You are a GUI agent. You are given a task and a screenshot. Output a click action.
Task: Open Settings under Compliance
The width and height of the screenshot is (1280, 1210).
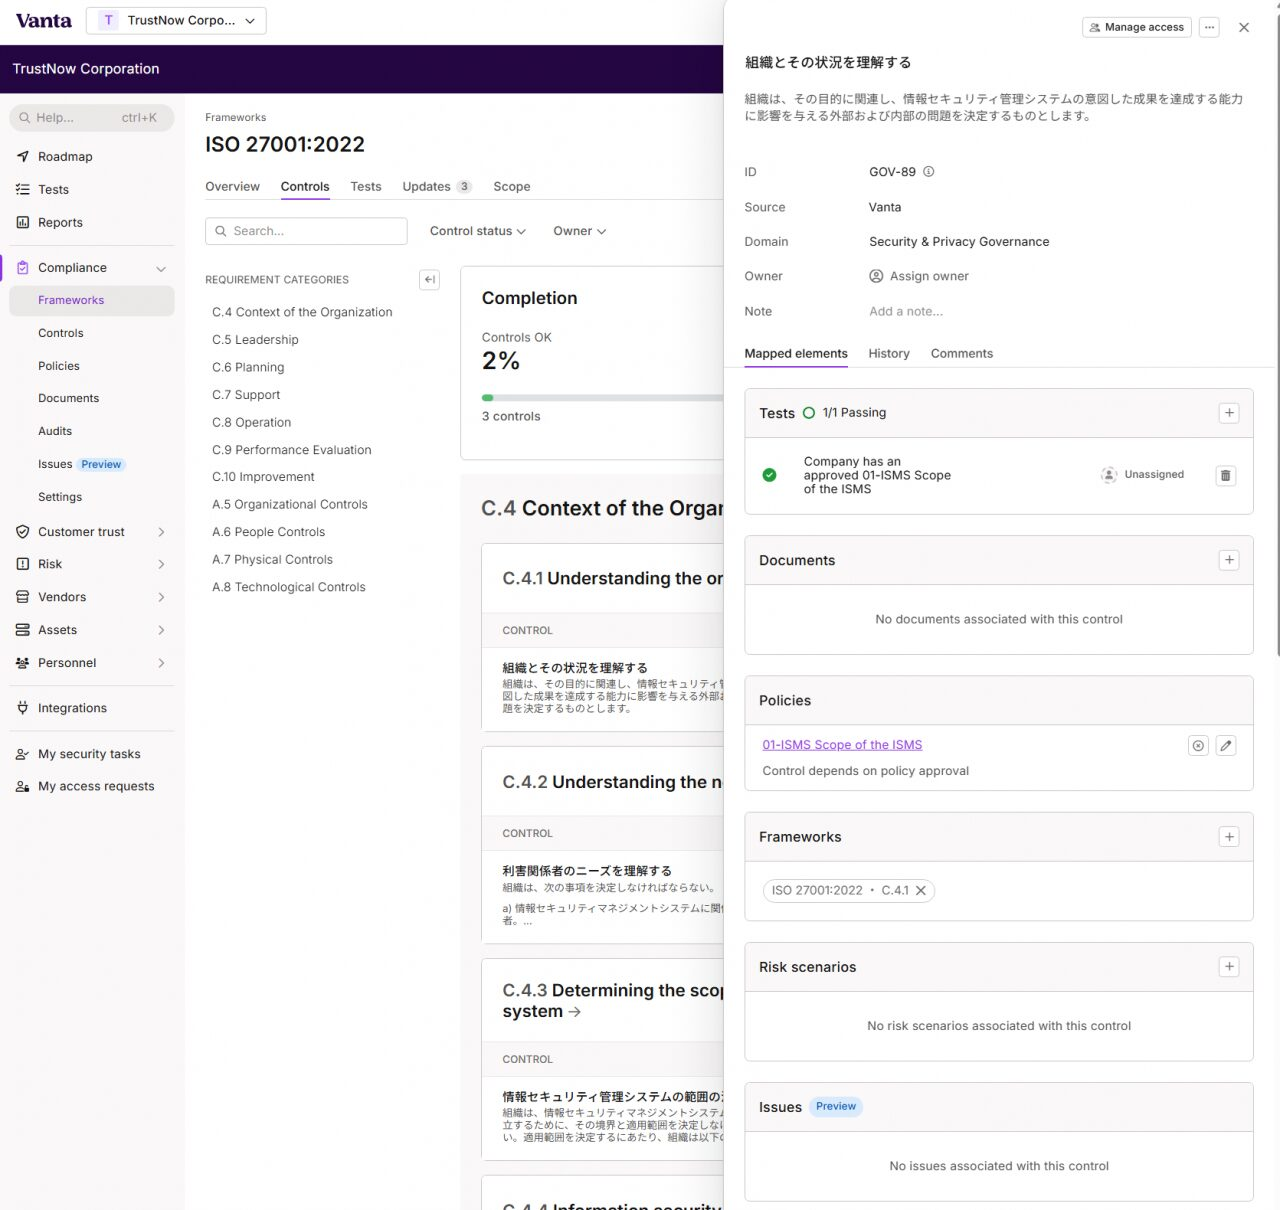click(60, 498)
